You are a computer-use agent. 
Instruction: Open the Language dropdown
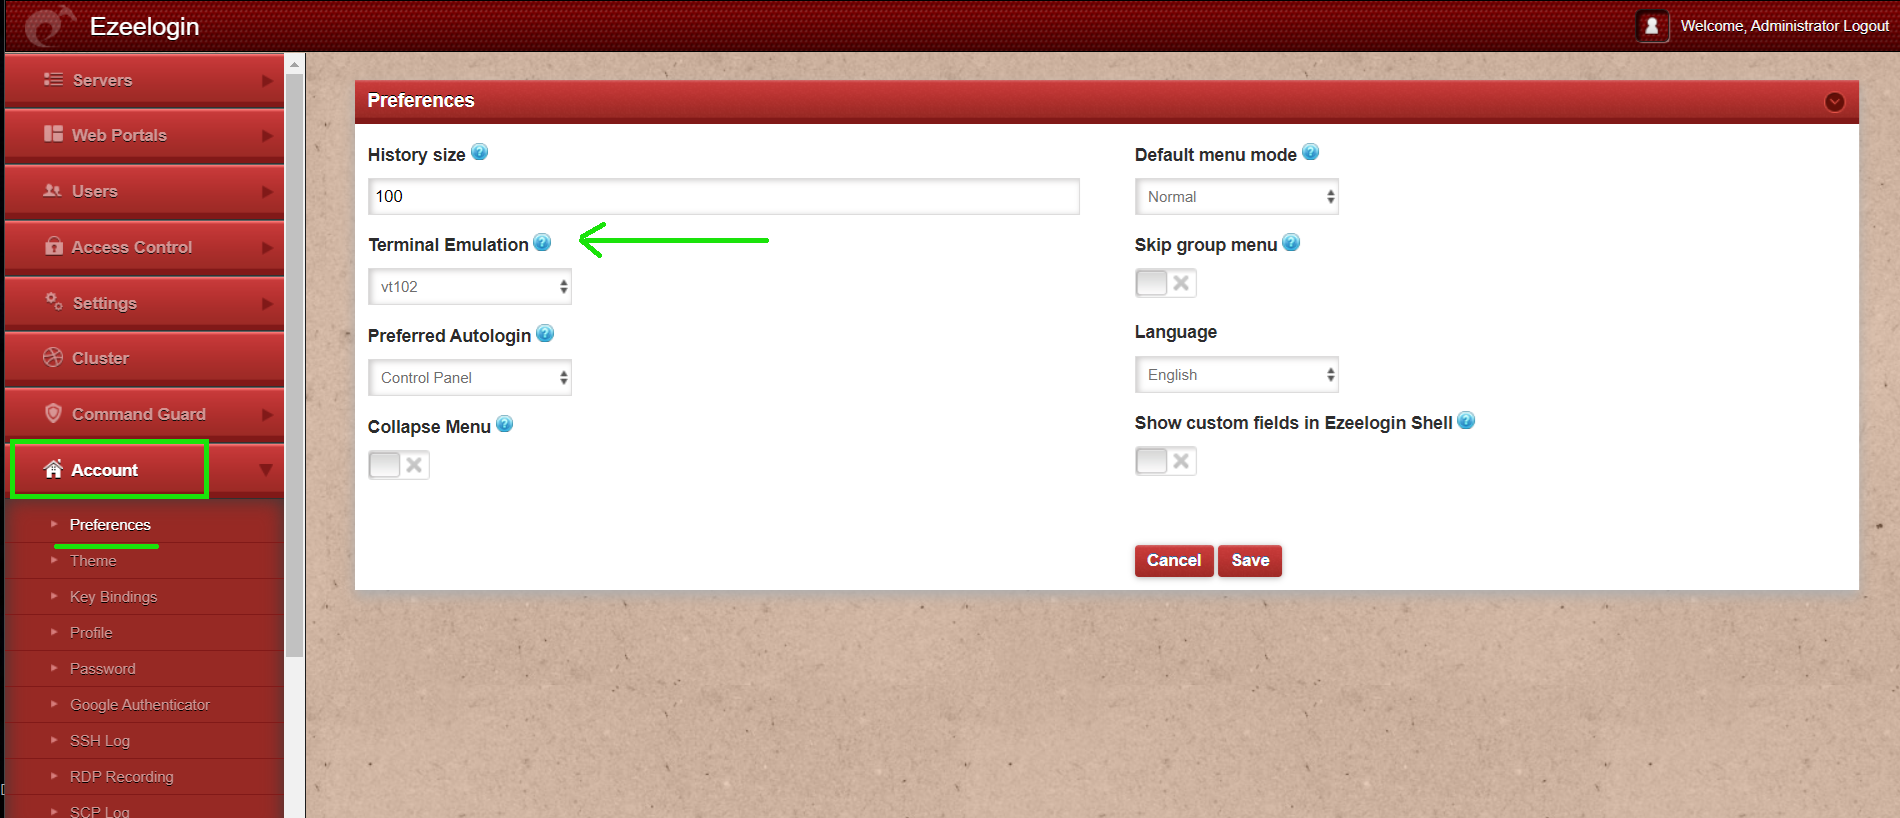tap(1237, 375)
